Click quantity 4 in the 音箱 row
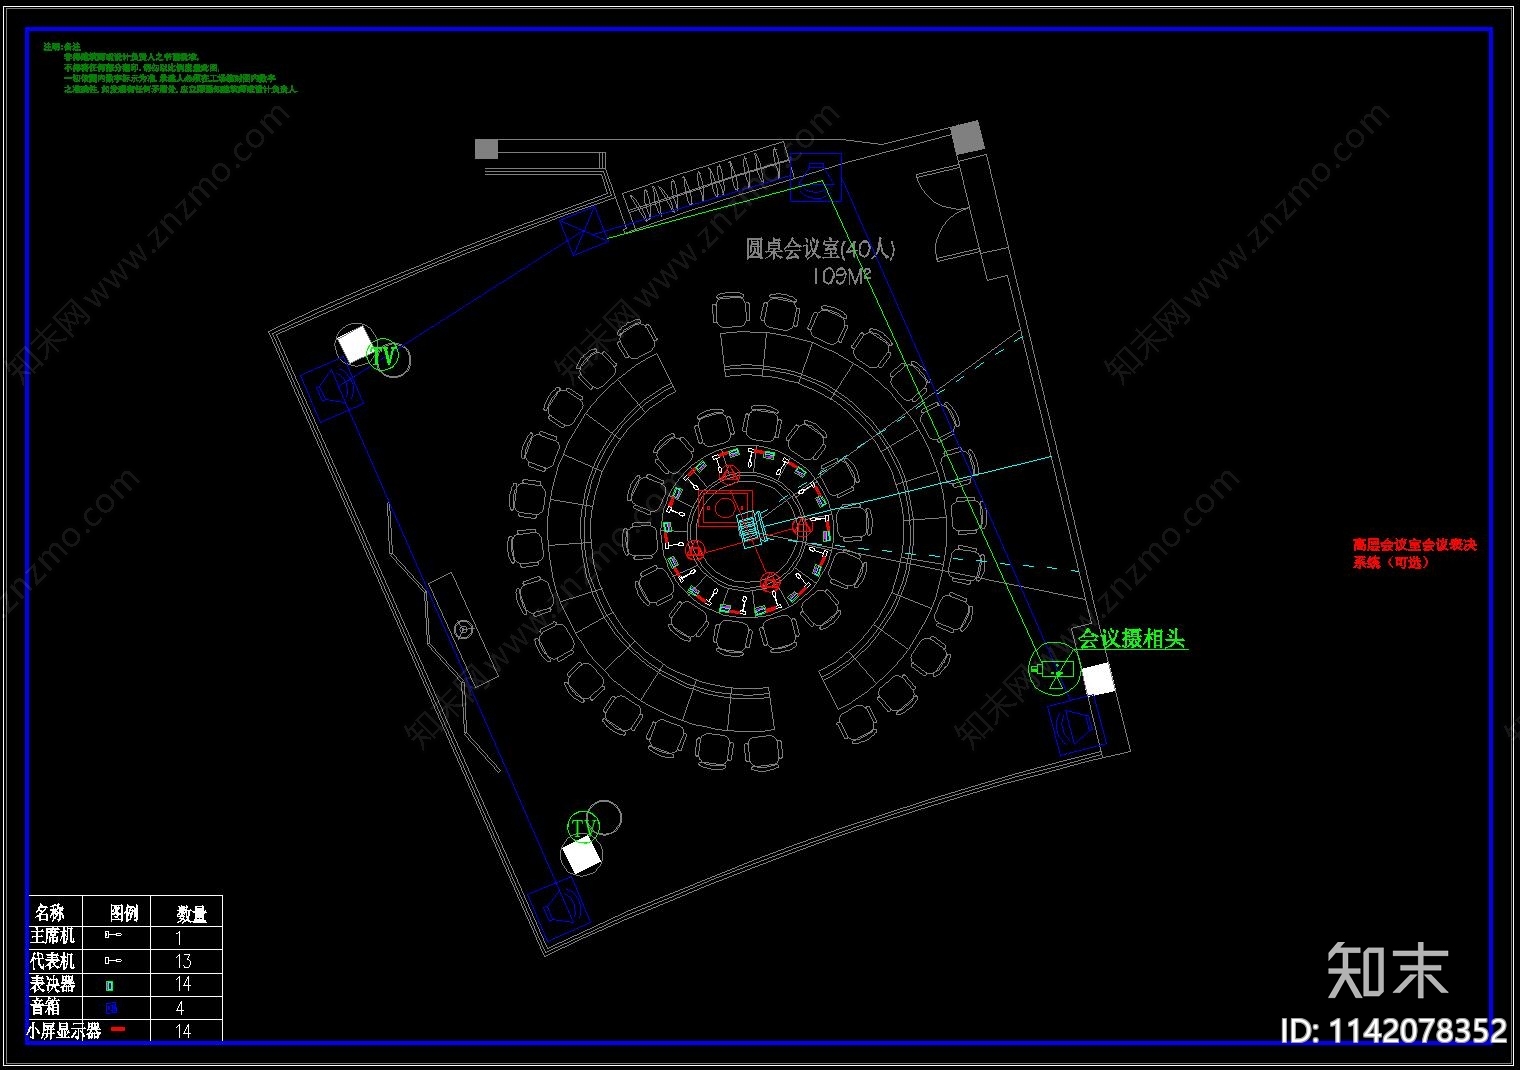The height and width of the screenshot is (1070, 1520). coord(180,1008)
